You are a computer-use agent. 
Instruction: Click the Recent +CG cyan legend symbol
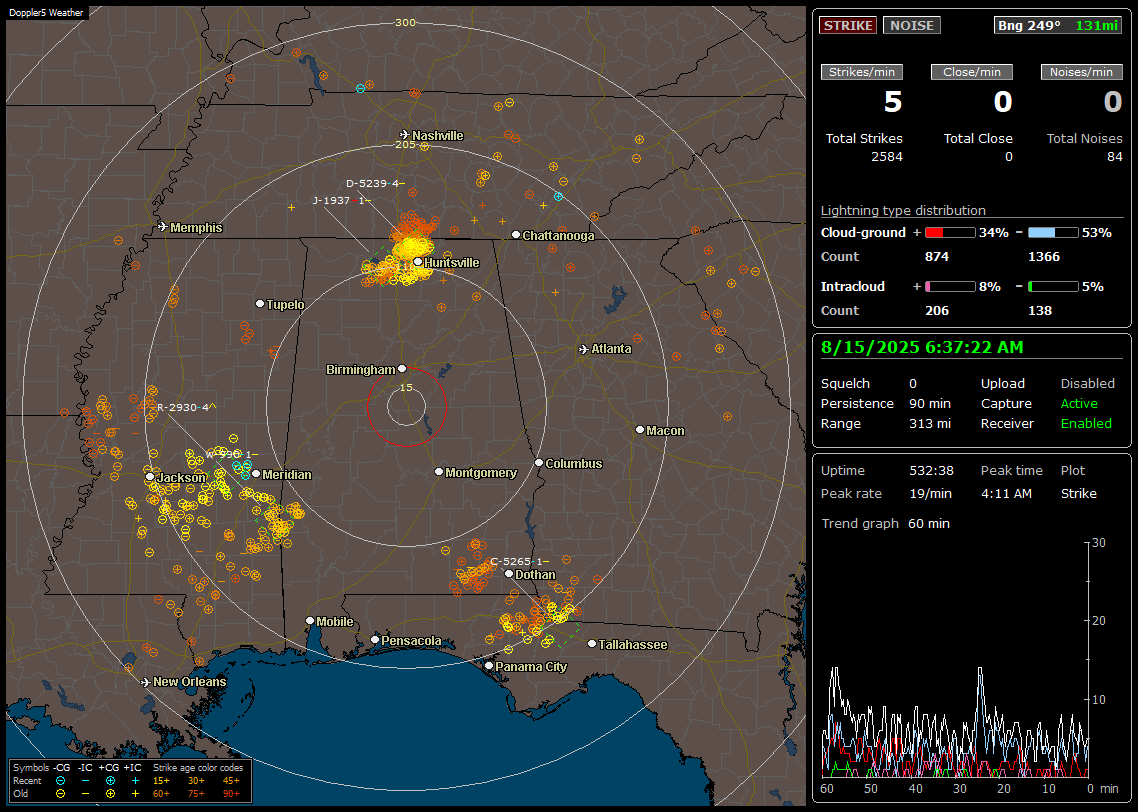coord(110,781)
